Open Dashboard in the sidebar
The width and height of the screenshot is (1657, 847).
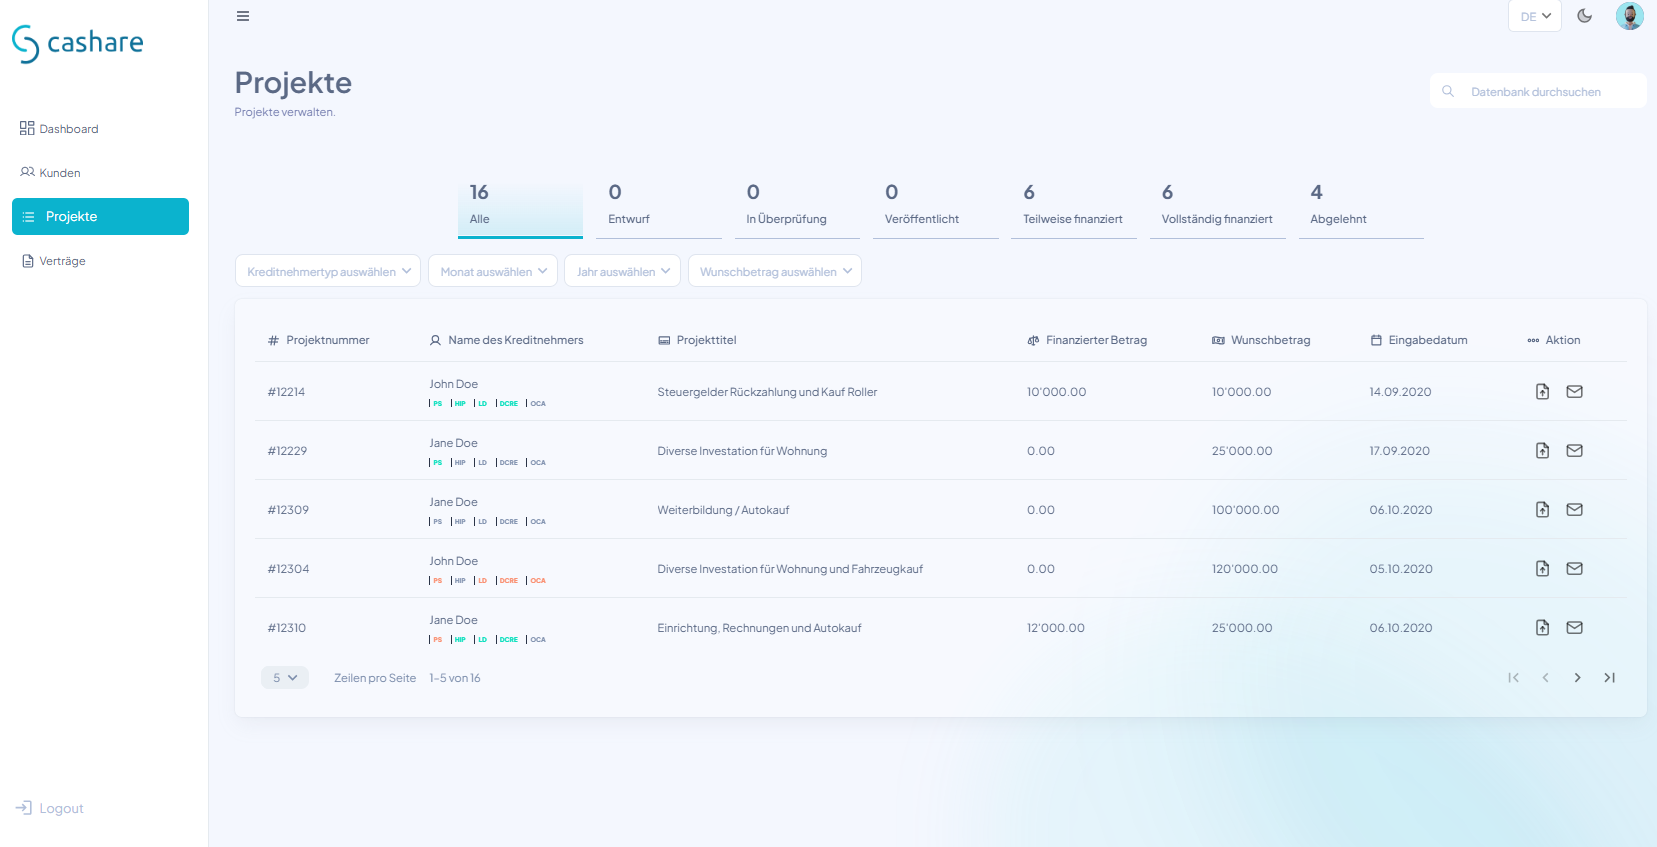[59, 129]
